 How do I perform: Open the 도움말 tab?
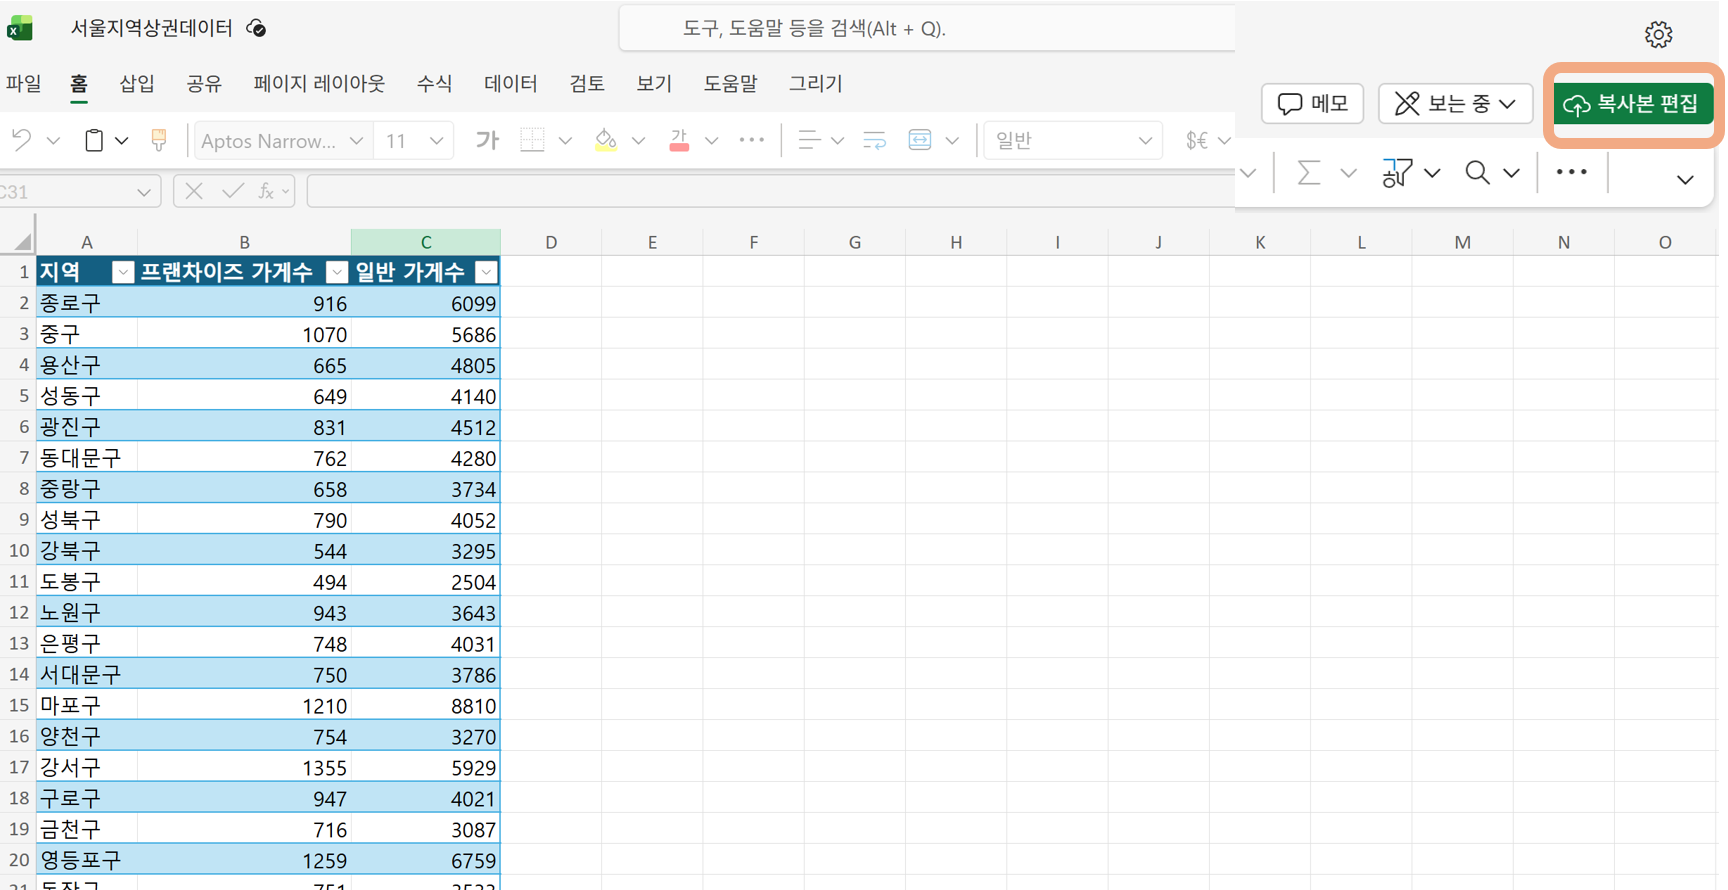click(x=730, y=84)
